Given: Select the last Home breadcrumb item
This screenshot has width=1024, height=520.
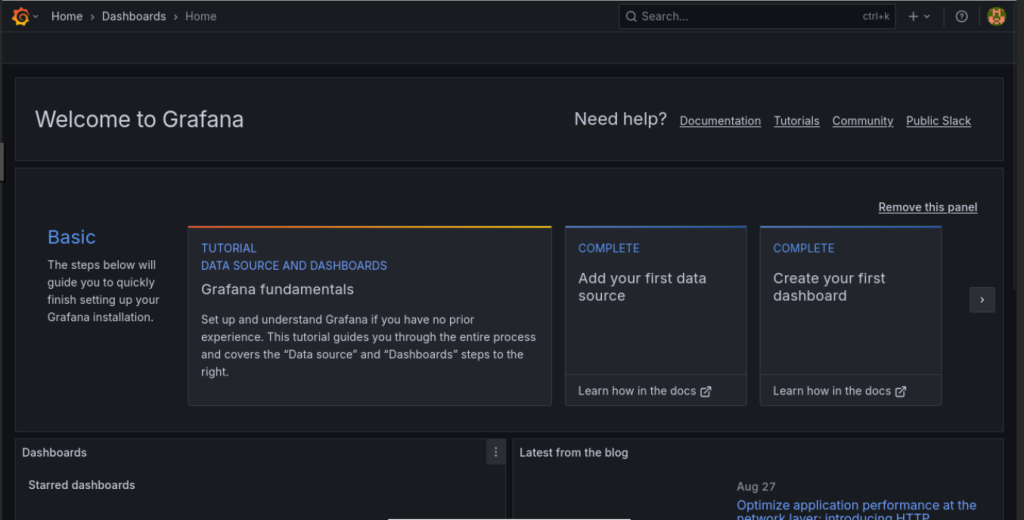Looking at the screenshot, I should pyautogui.click(x=200, y=16).
